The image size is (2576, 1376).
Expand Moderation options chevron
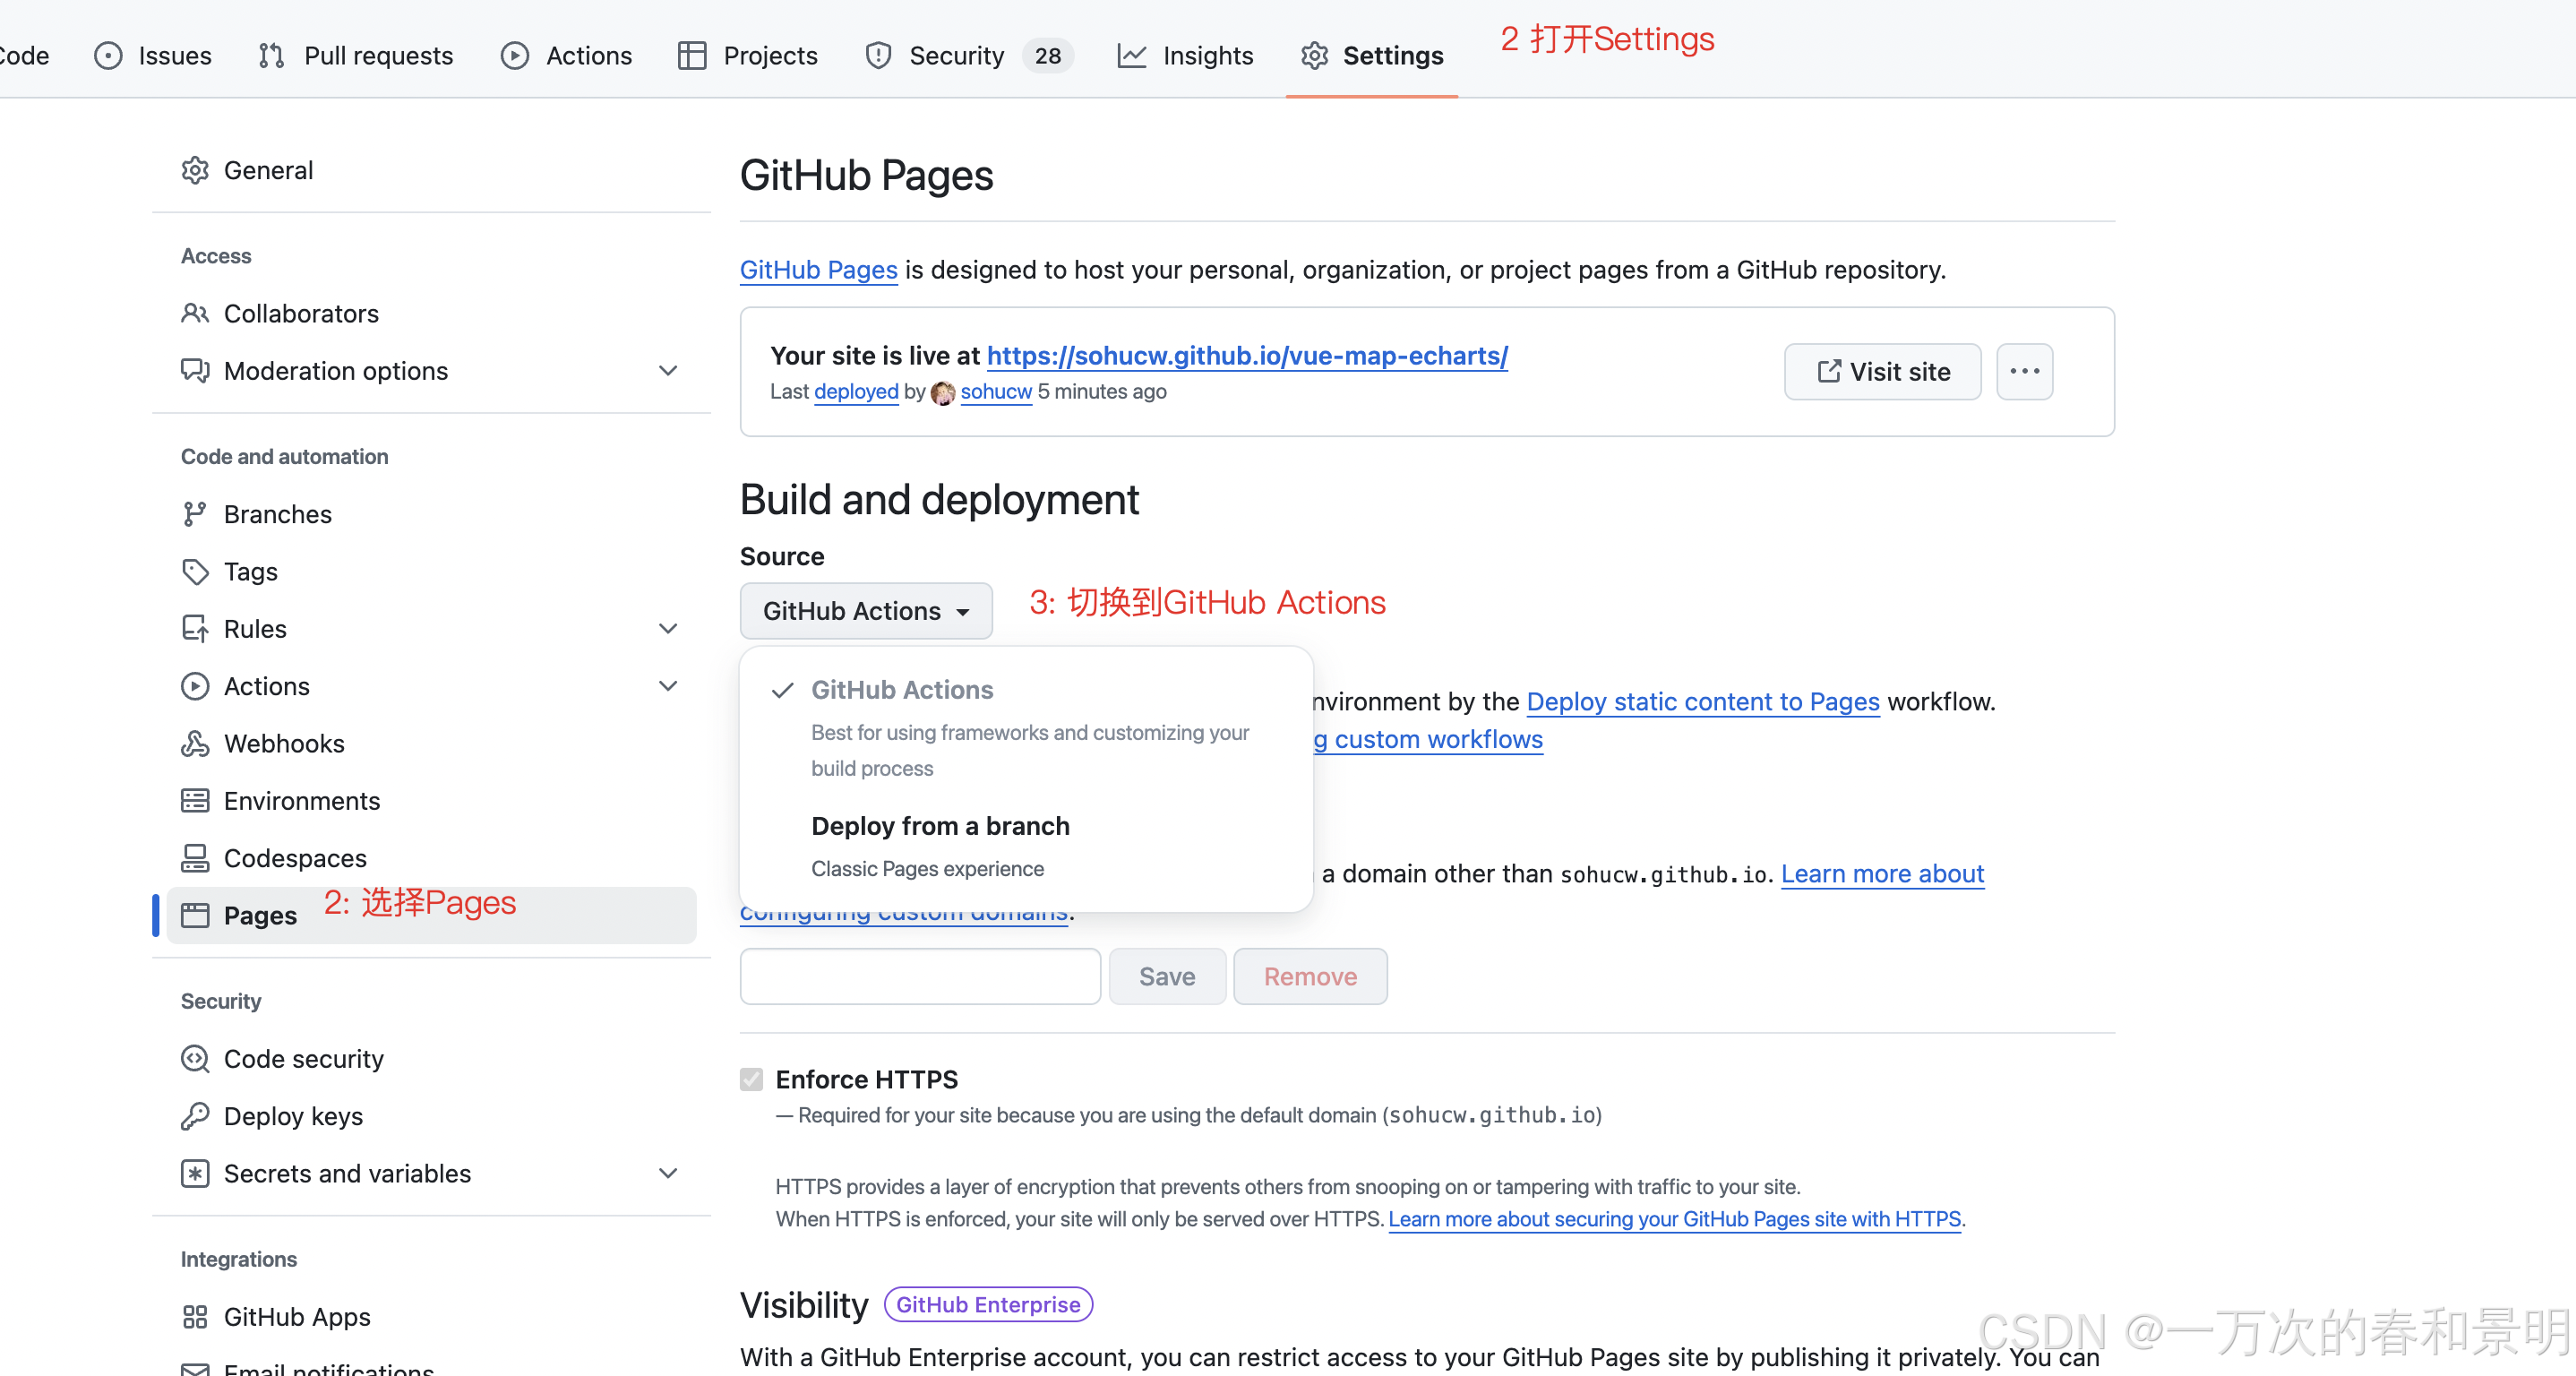[x=668, y=371]
